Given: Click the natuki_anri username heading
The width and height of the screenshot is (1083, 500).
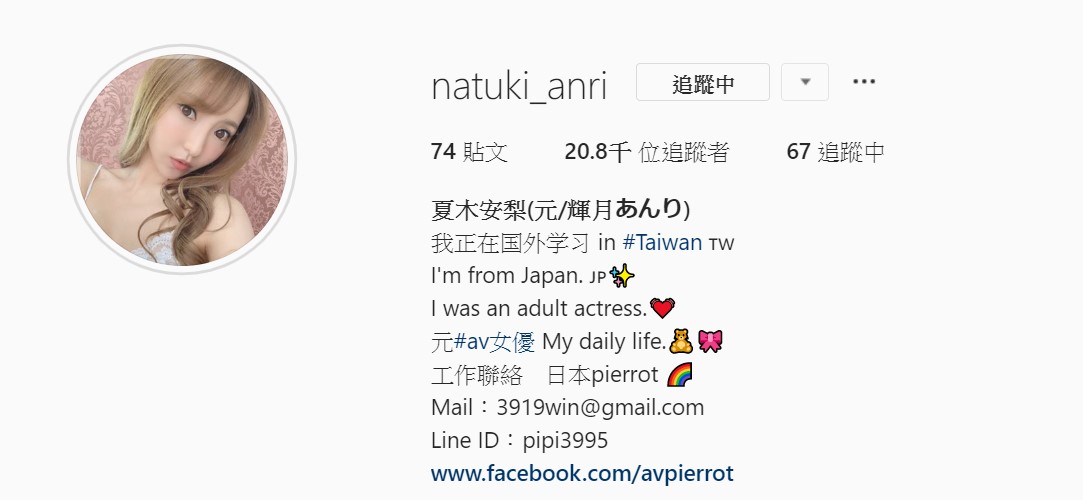Looking at the screenshot, I should (519, 87).
